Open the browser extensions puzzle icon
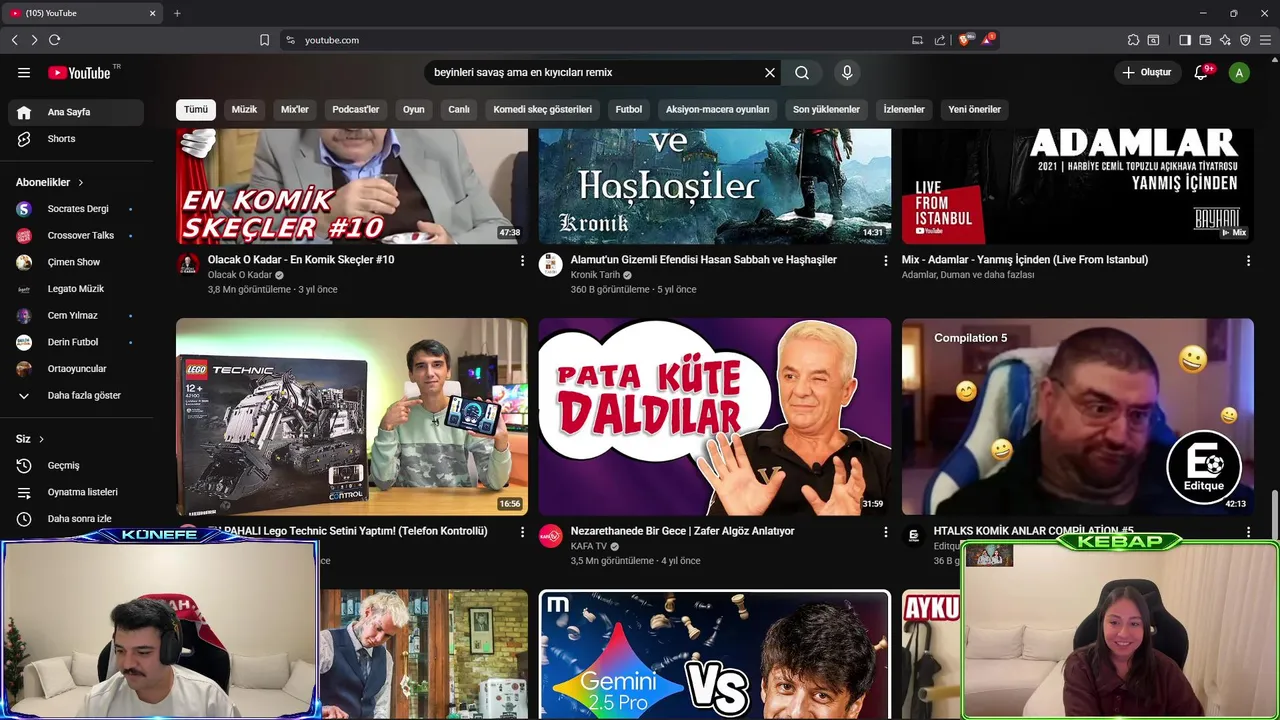Viewport: 1280px width, 720px height. tap(1133, 40)
